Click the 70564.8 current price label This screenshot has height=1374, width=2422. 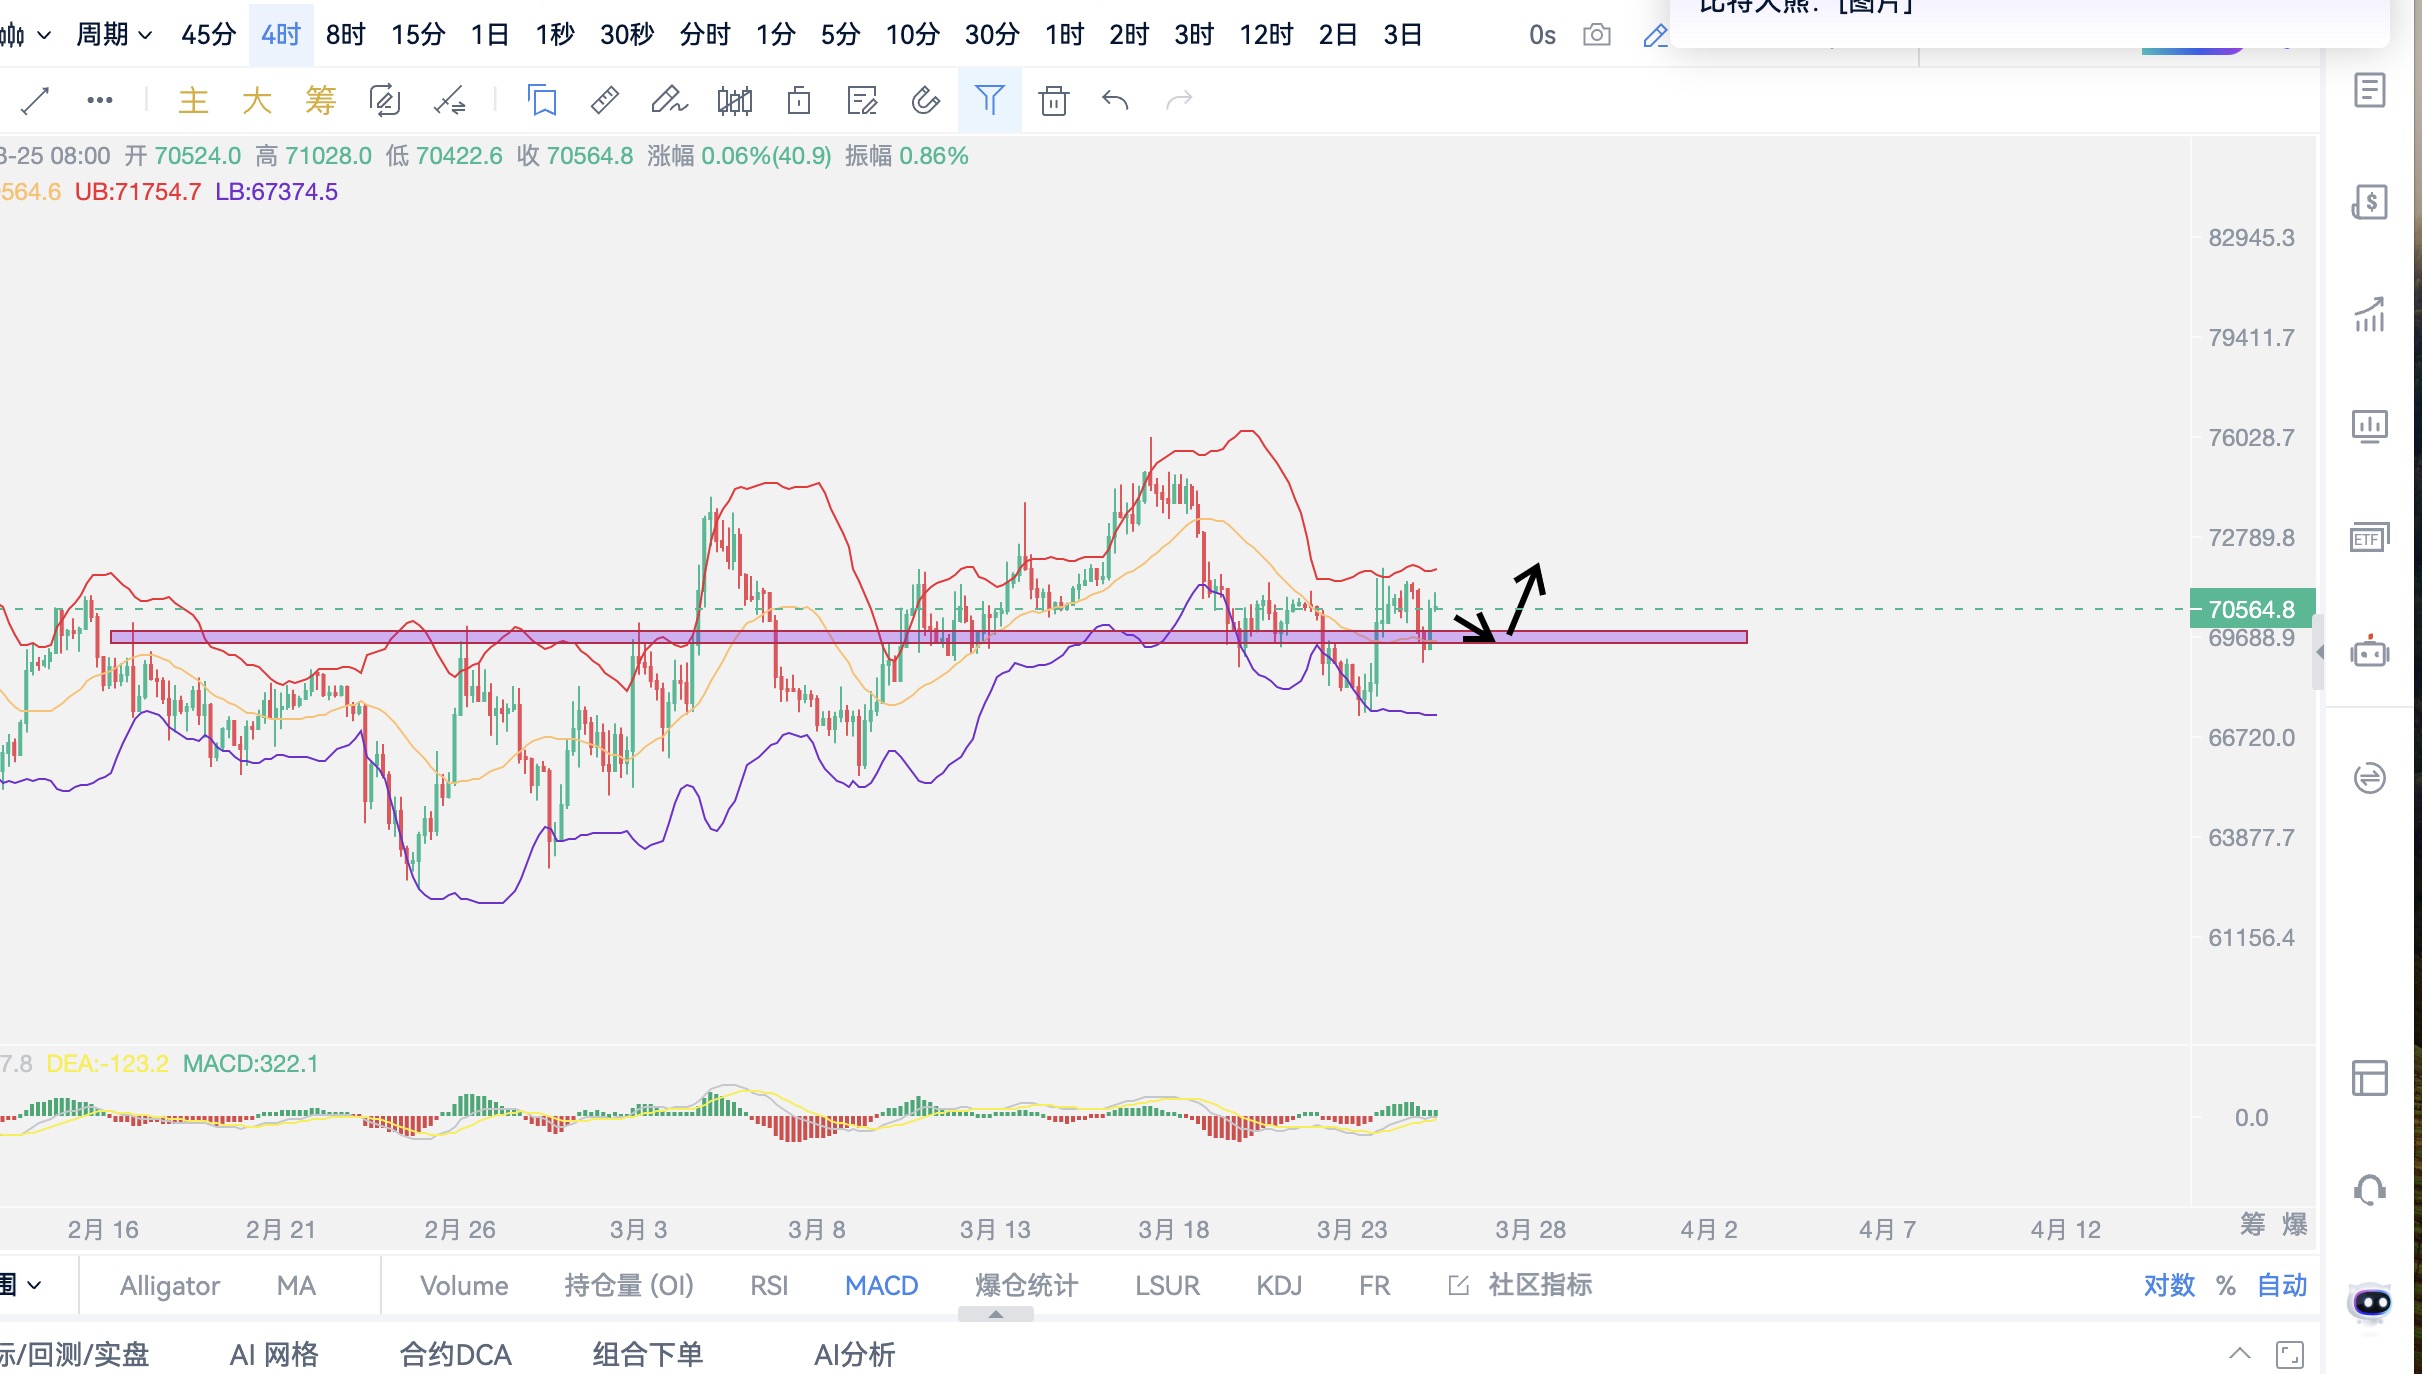(x=2251, y=609)
